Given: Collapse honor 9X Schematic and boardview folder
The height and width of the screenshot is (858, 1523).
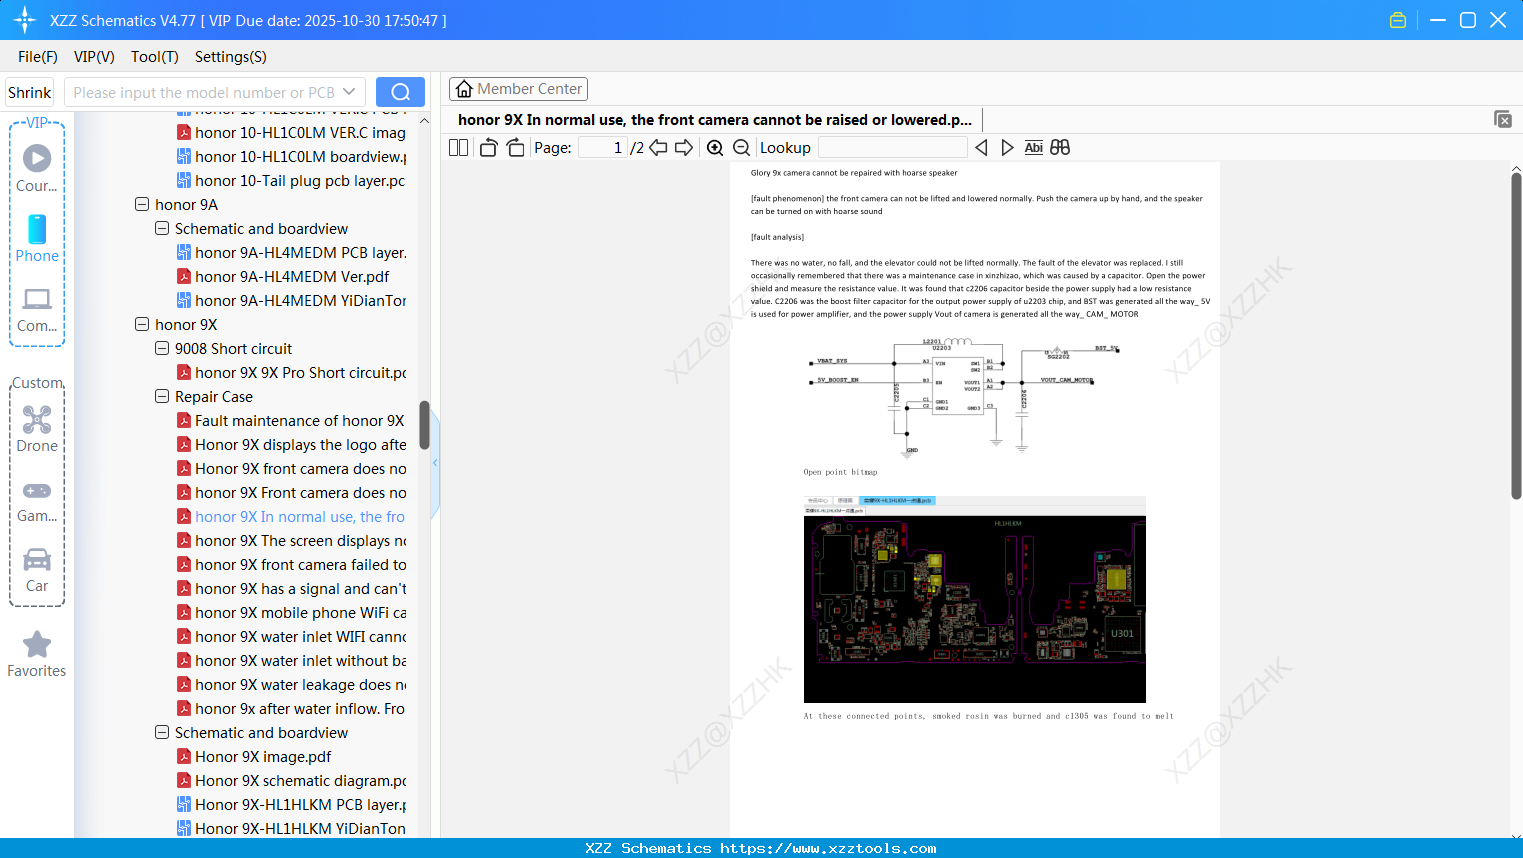Looking at the screenshot, I should click(x=162, y=732).
